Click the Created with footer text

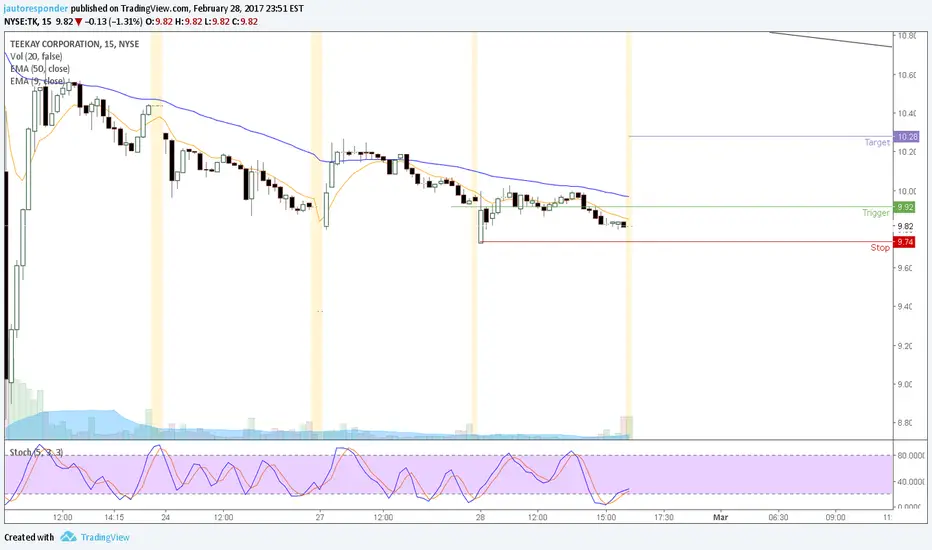tap(29, 537)
